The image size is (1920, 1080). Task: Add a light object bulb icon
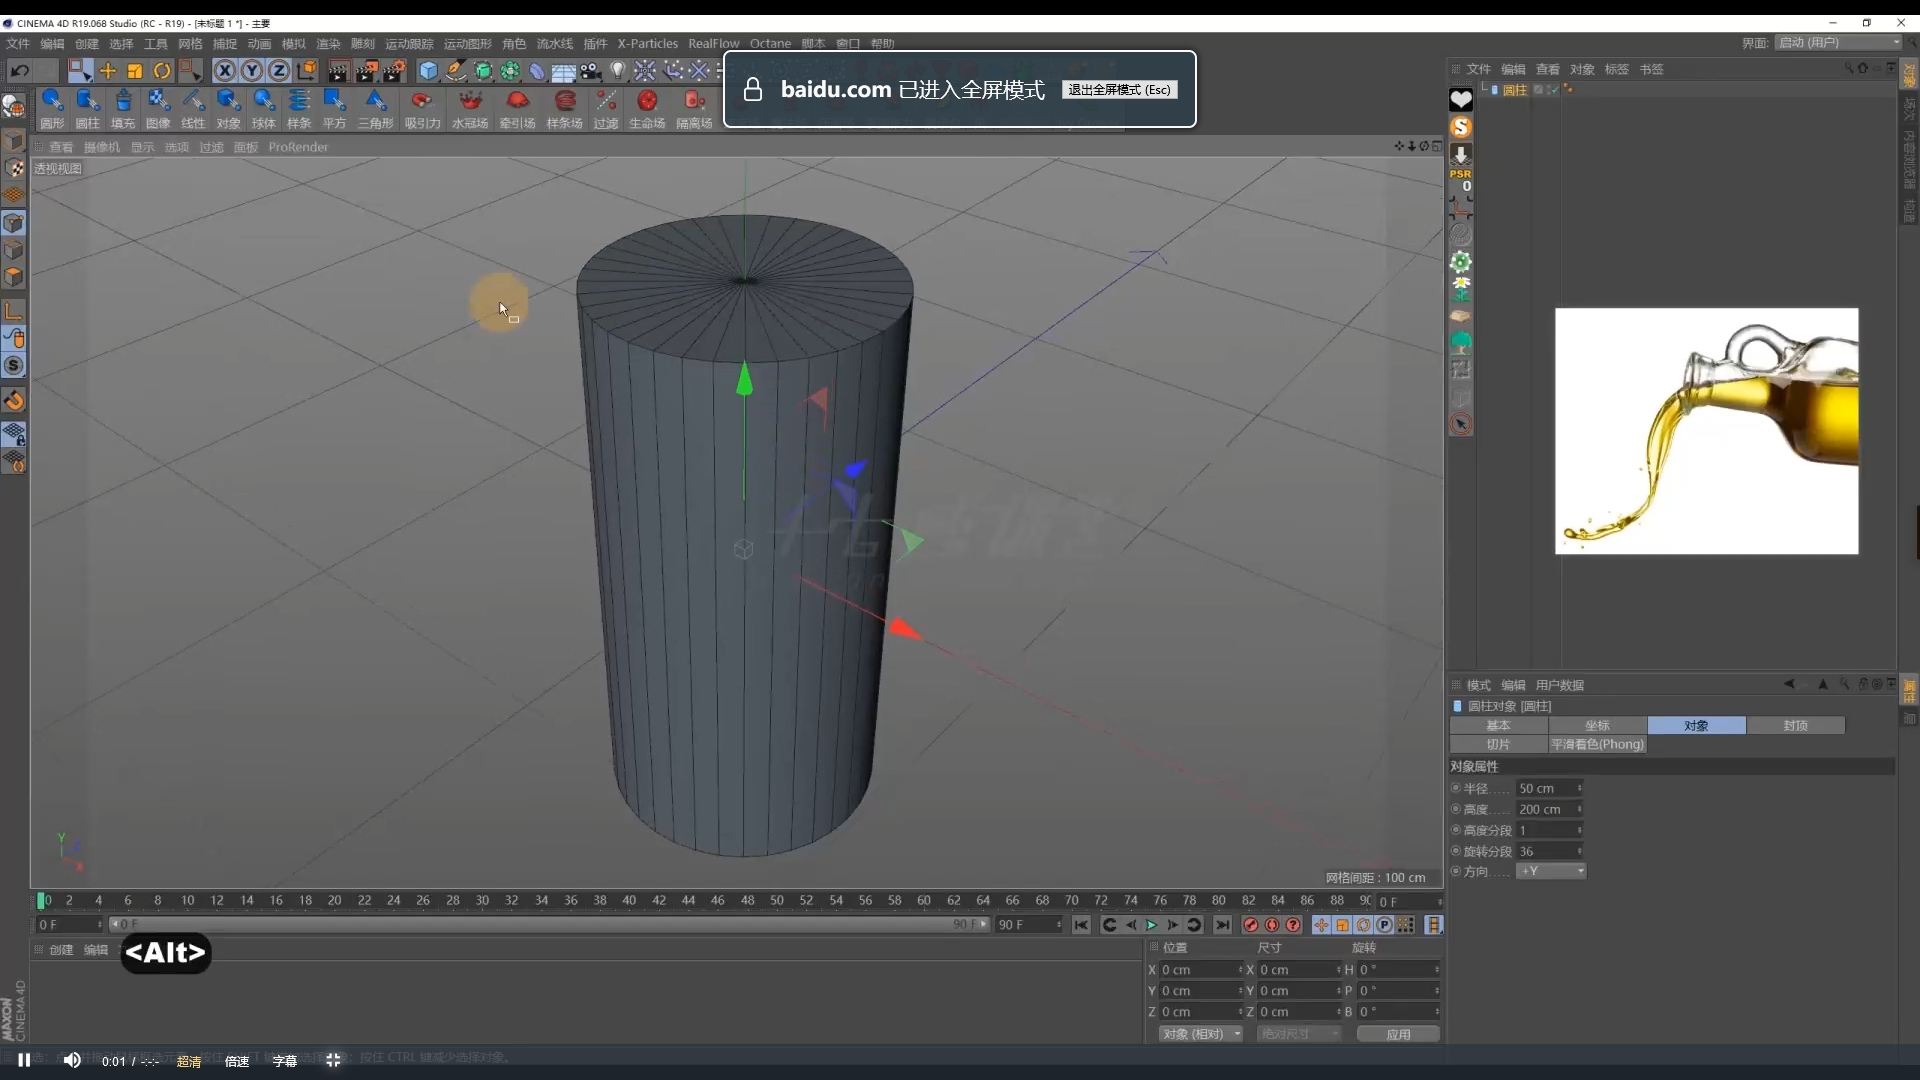[x=618, y=71]
